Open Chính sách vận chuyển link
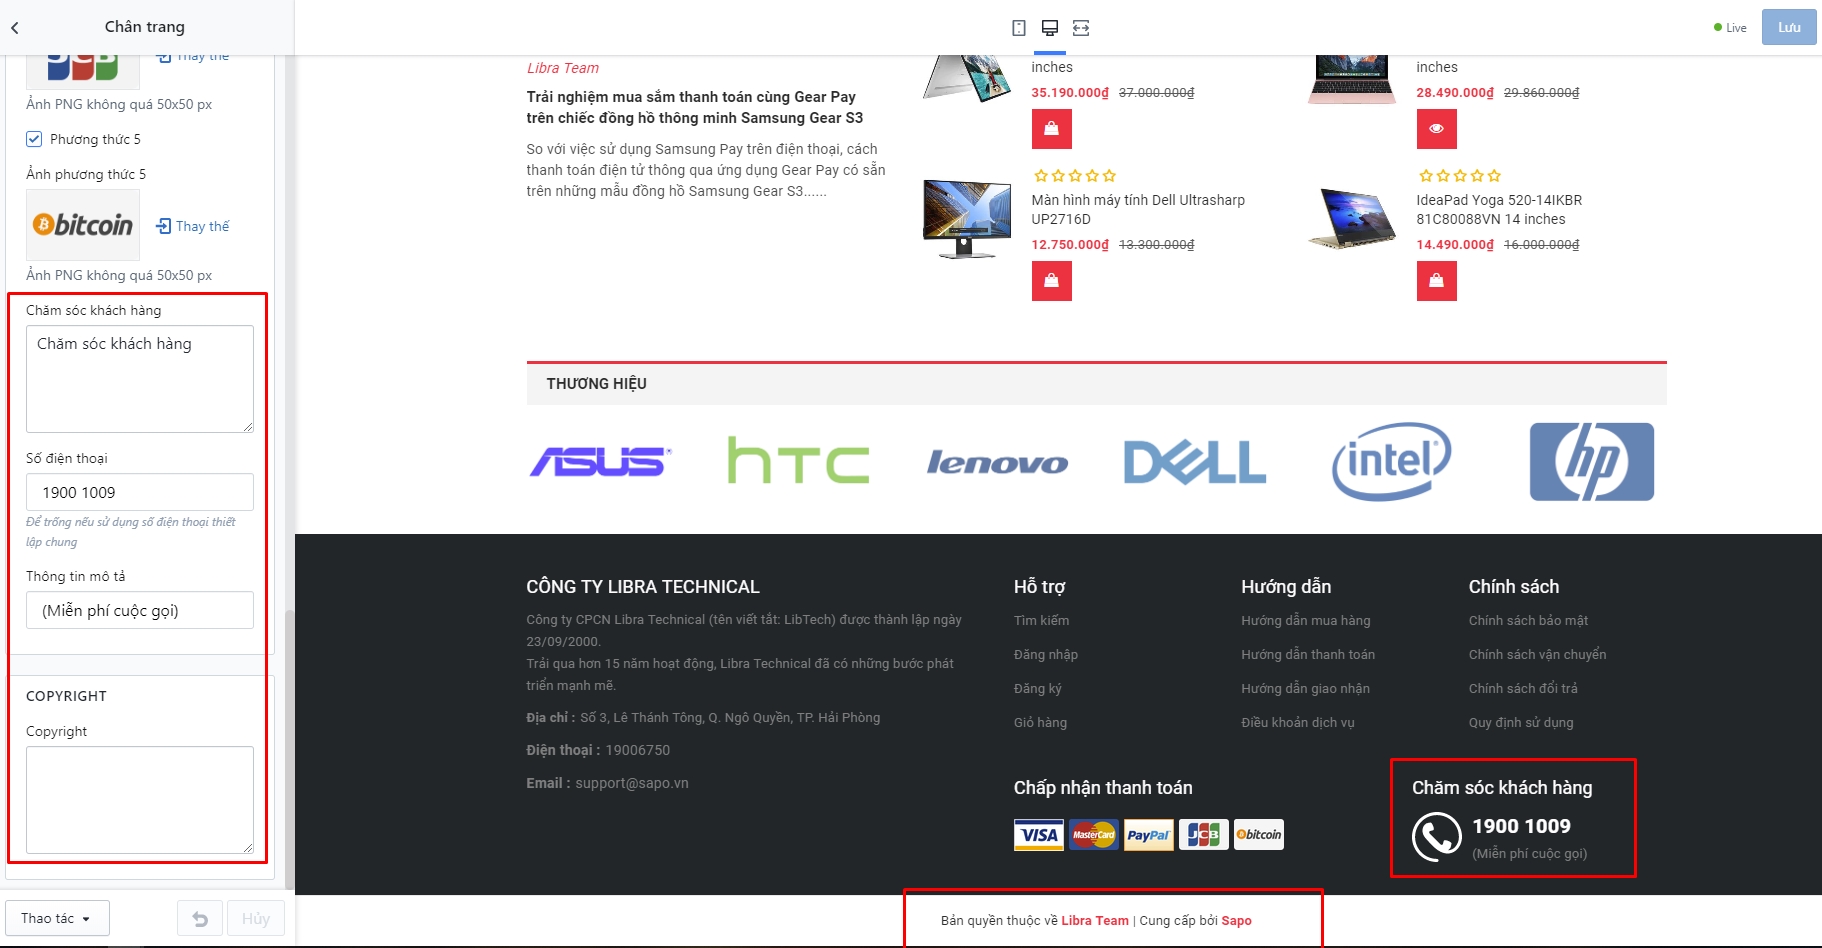1822x948 pixels. click(1538, 655)
